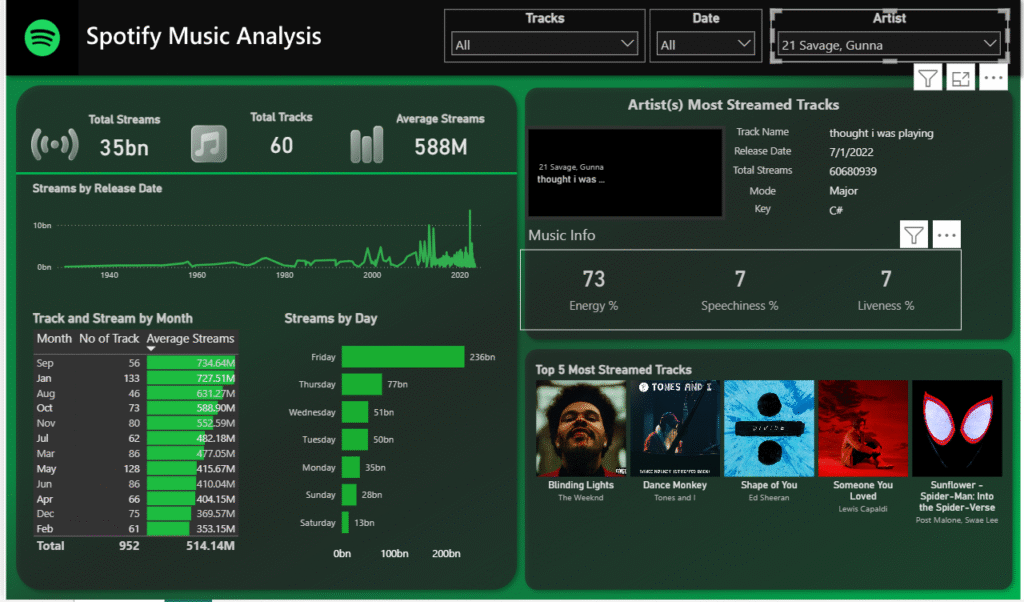Viewport: 1024px width, 602px height.
Task: Click the Total Streams broadcast icon
Action: pyautogui.click(x=55, y=144)
